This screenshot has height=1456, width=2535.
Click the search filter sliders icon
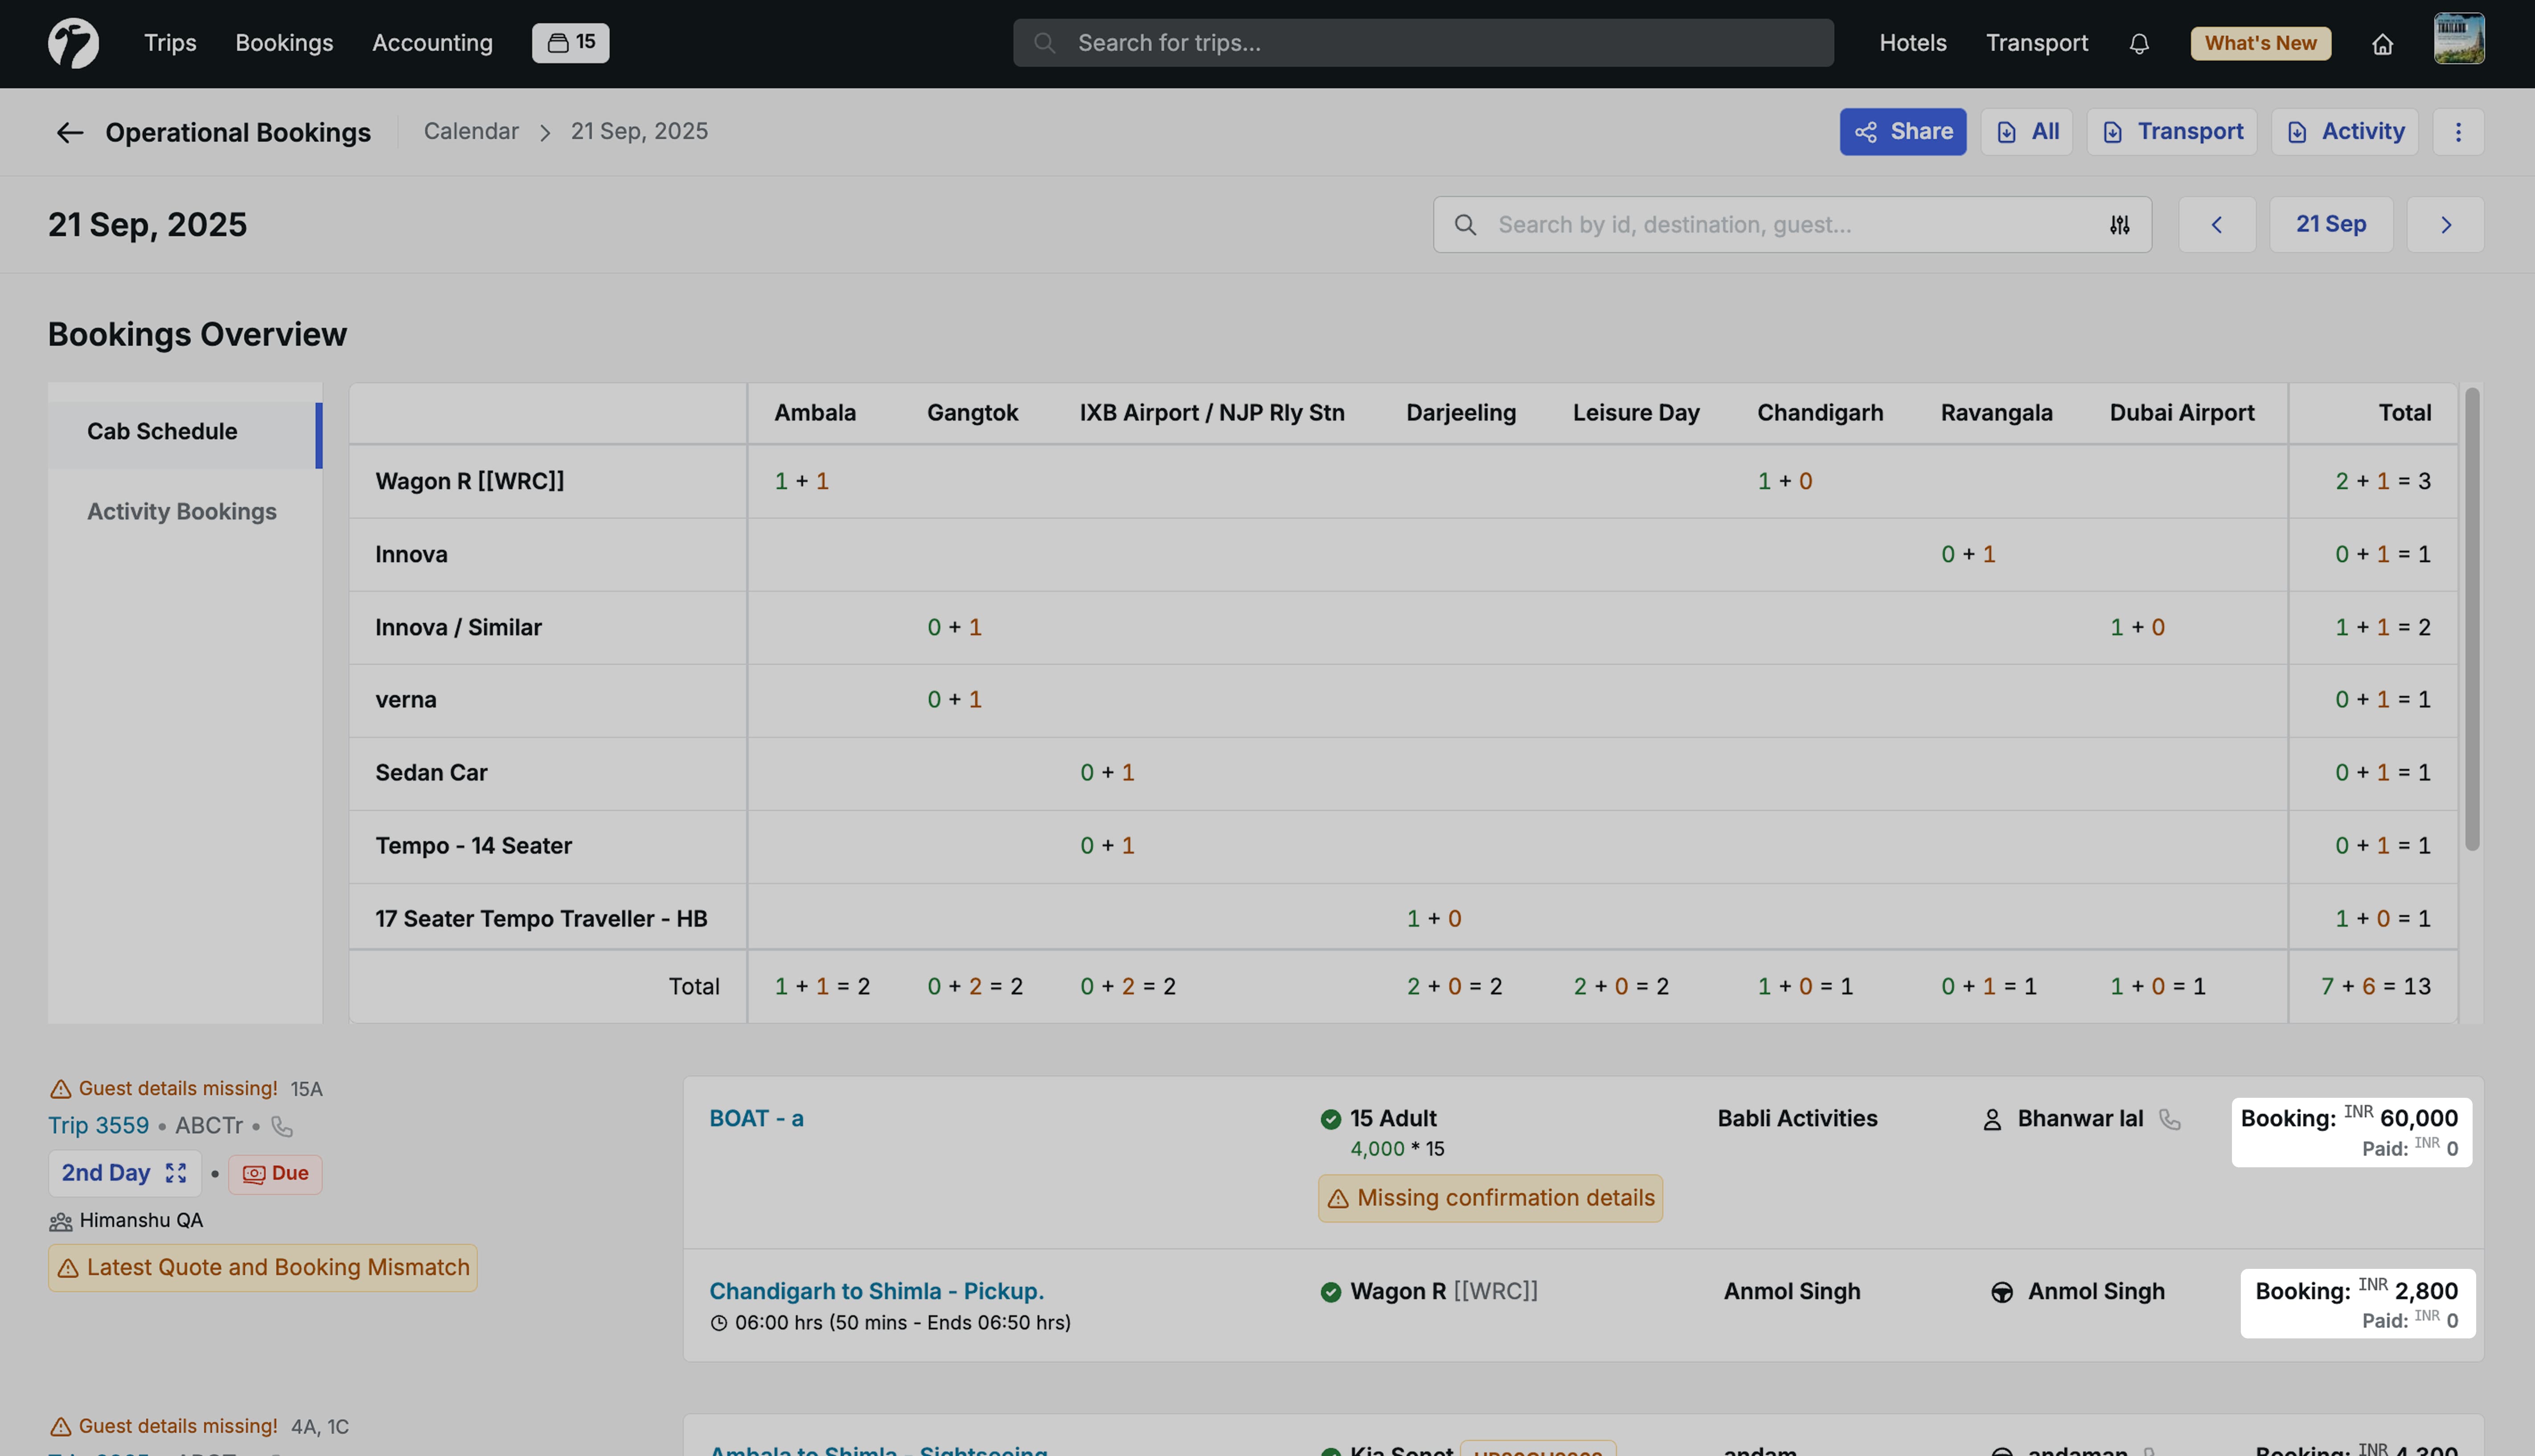2120,224
